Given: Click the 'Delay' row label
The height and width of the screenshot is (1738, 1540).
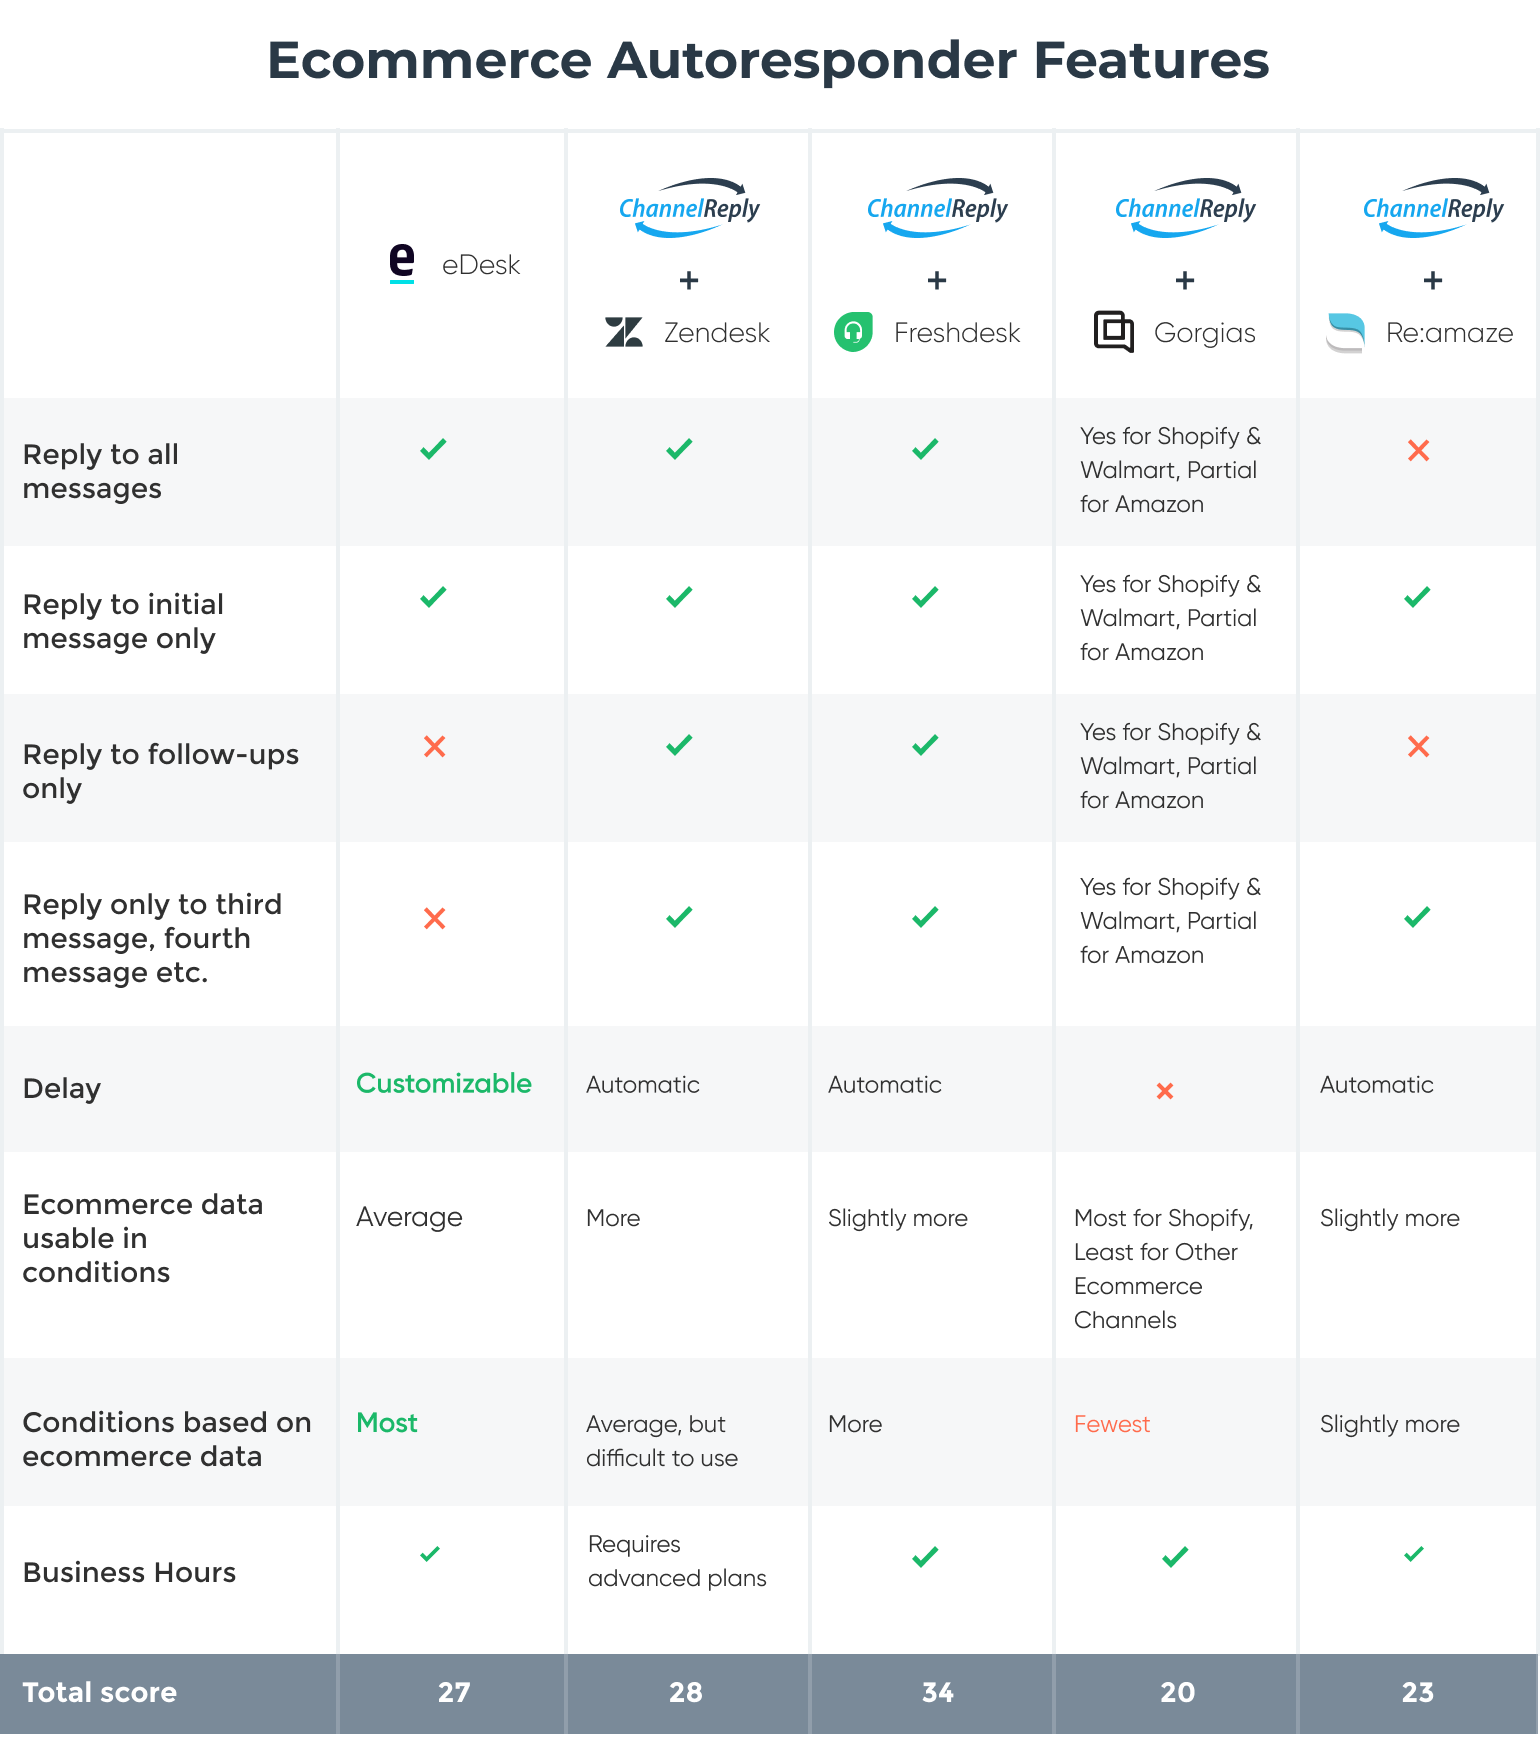Looking at the screenshot, I should tap(62, 1089).
